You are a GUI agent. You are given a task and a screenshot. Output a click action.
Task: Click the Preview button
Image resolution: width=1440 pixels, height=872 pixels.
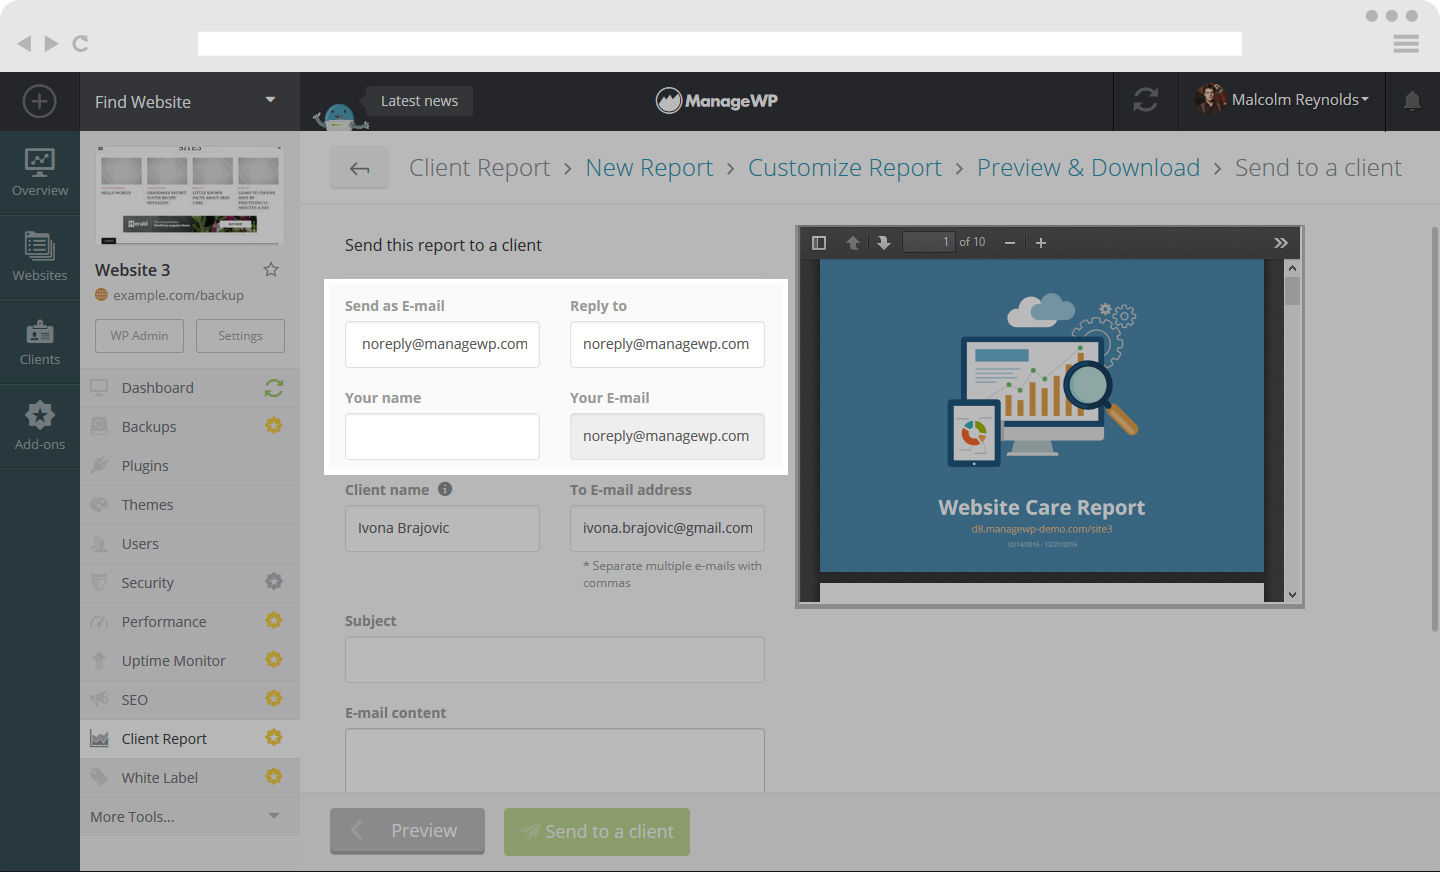click(x=407, y=831)
